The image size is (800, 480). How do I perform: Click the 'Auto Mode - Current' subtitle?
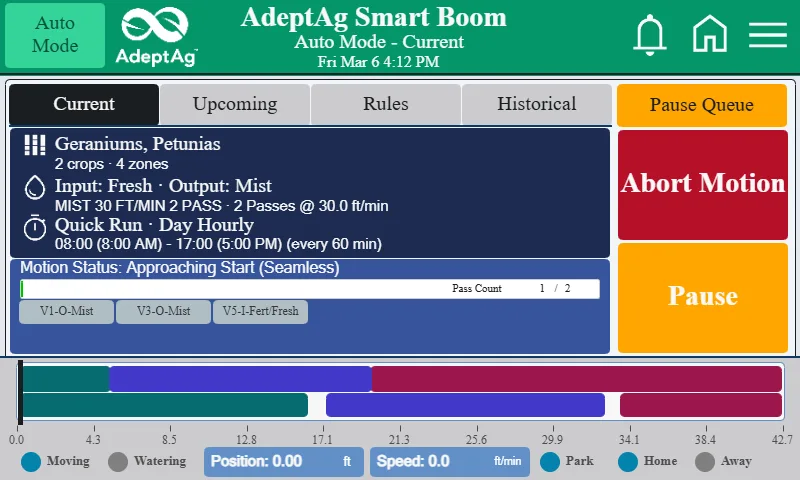379,42
